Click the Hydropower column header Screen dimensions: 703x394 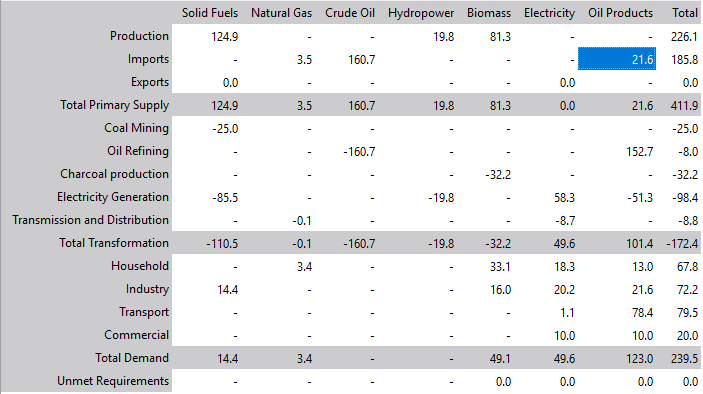421,13
